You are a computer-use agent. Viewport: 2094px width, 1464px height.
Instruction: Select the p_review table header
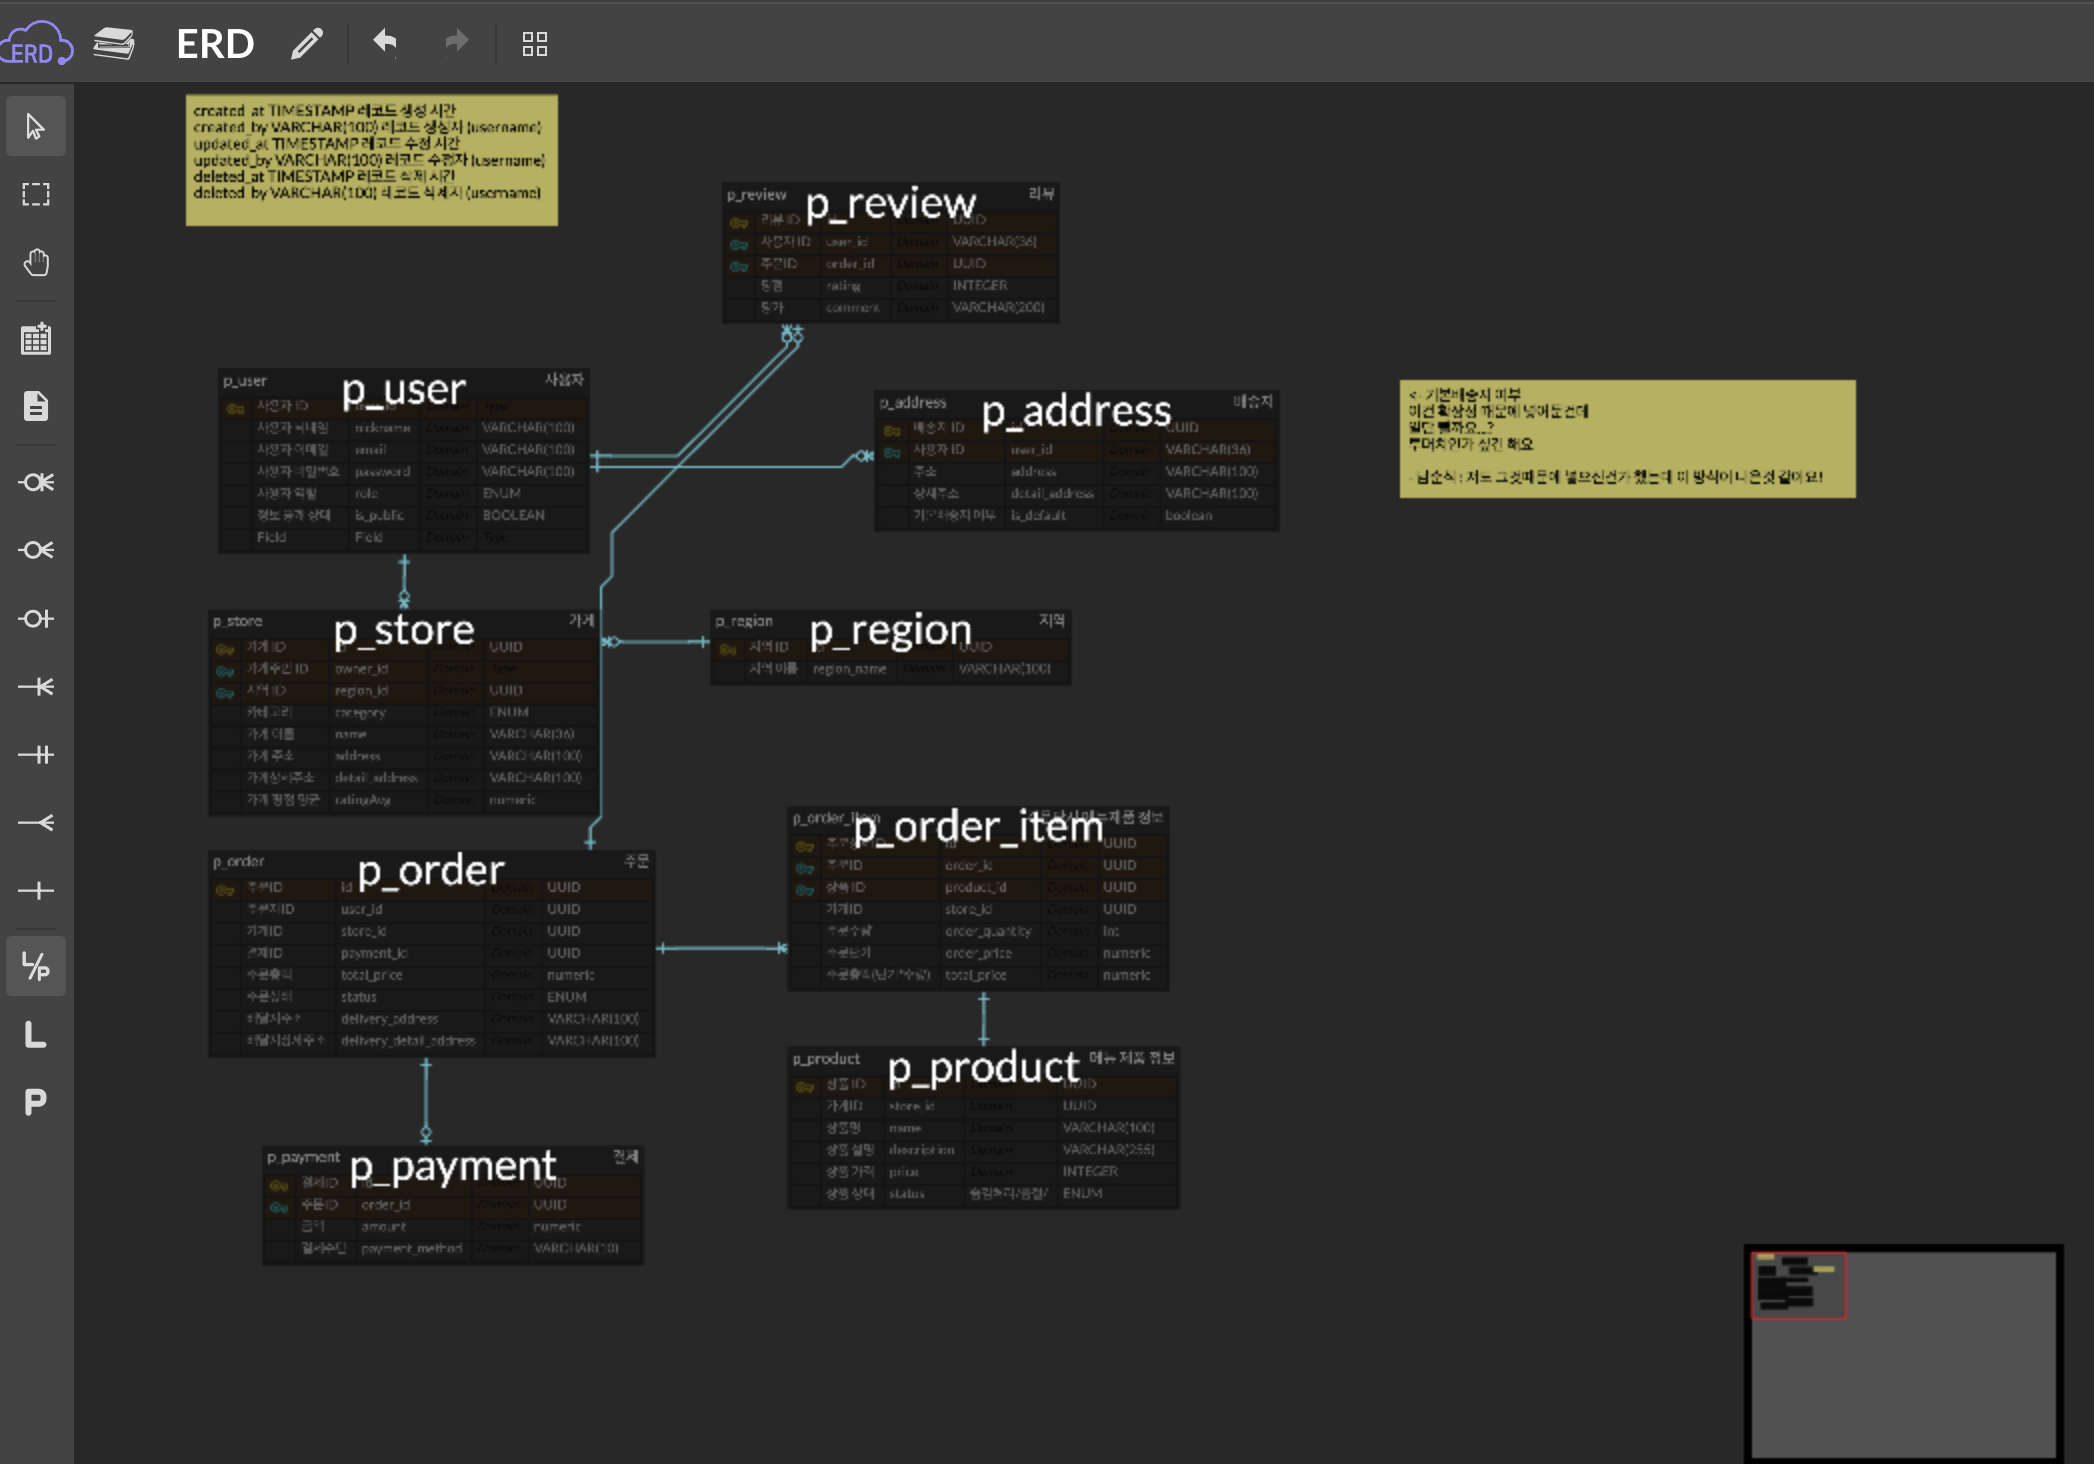tap(890, 197)
